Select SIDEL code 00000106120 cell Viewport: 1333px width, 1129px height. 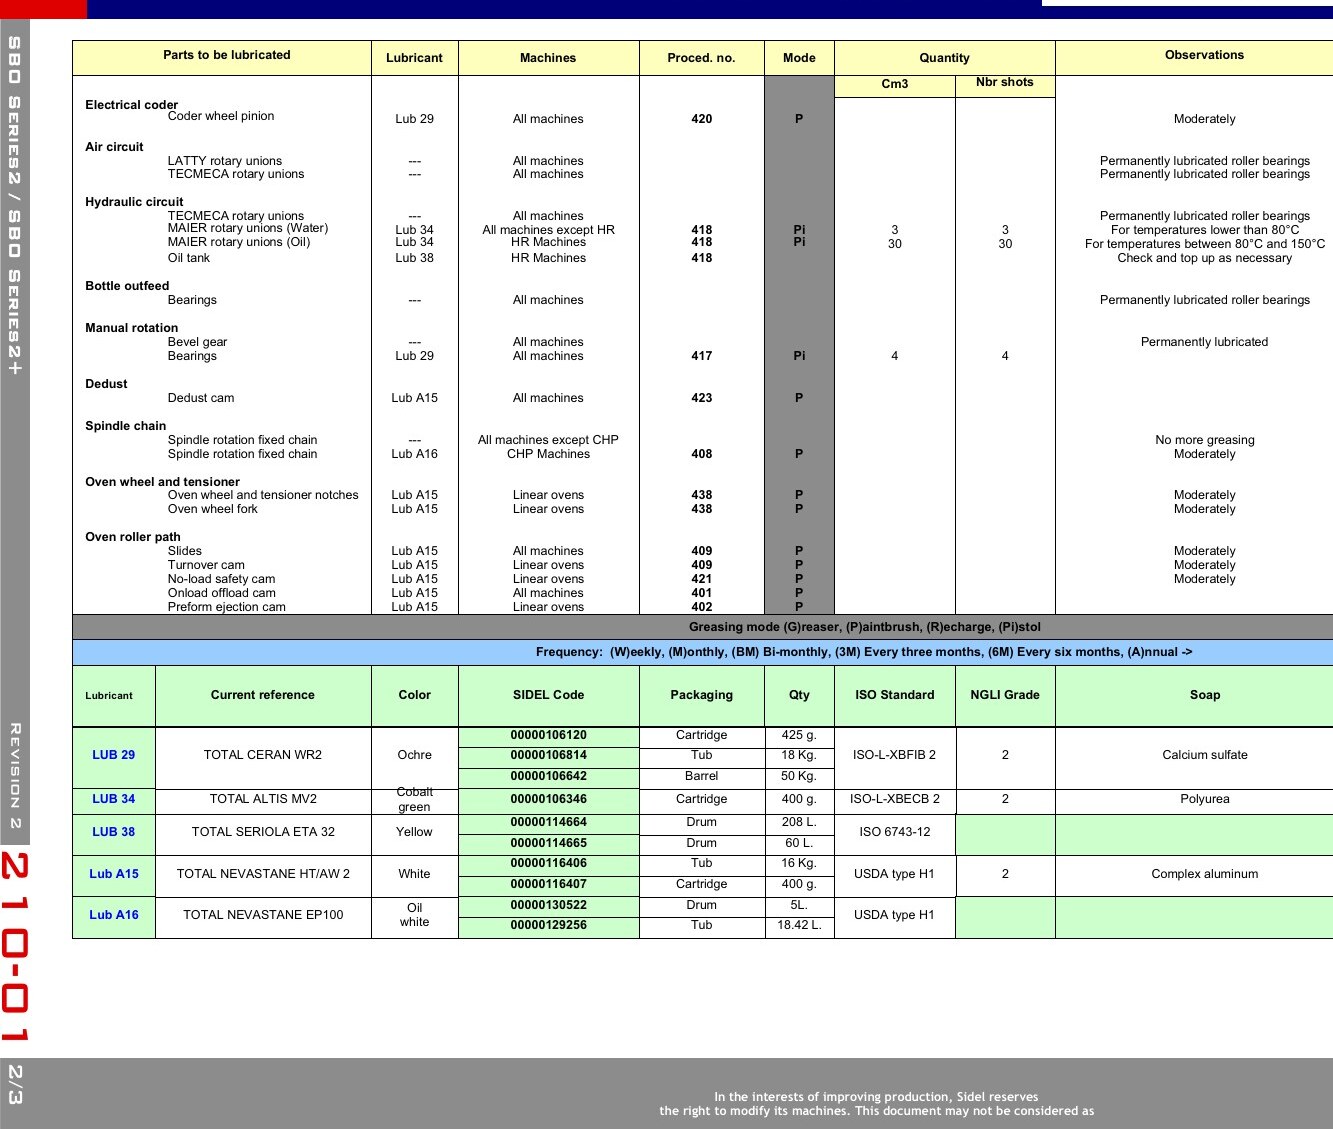point(548,736)
